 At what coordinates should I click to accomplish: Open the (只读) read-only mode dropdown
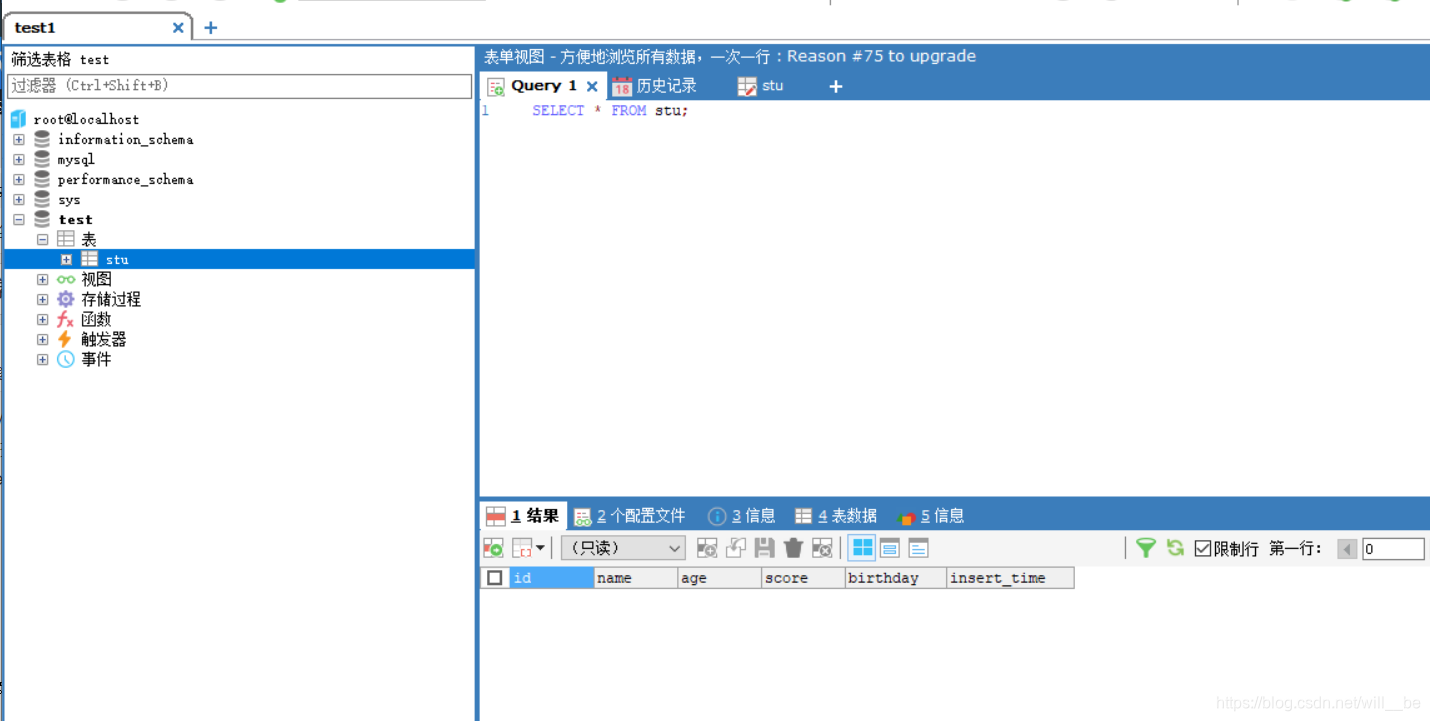tap(623, 548)
